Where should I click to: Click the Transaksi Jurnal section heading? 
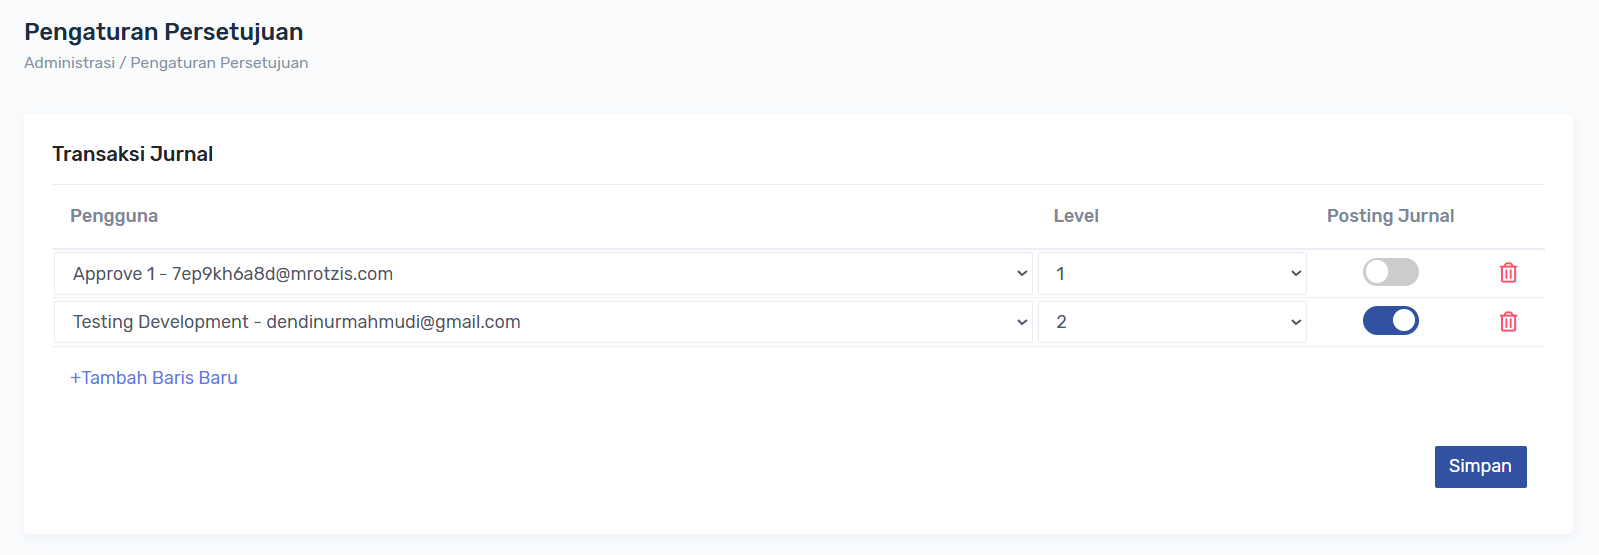132,154
